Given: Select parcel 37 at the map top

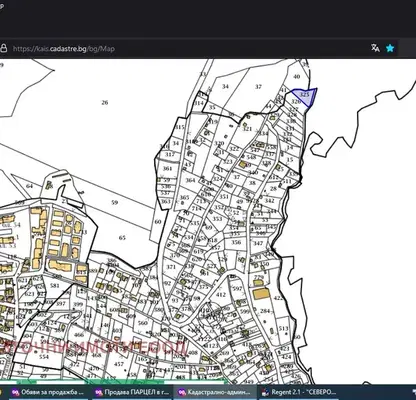Looking at the screenshot, I should tap(258, 86).
